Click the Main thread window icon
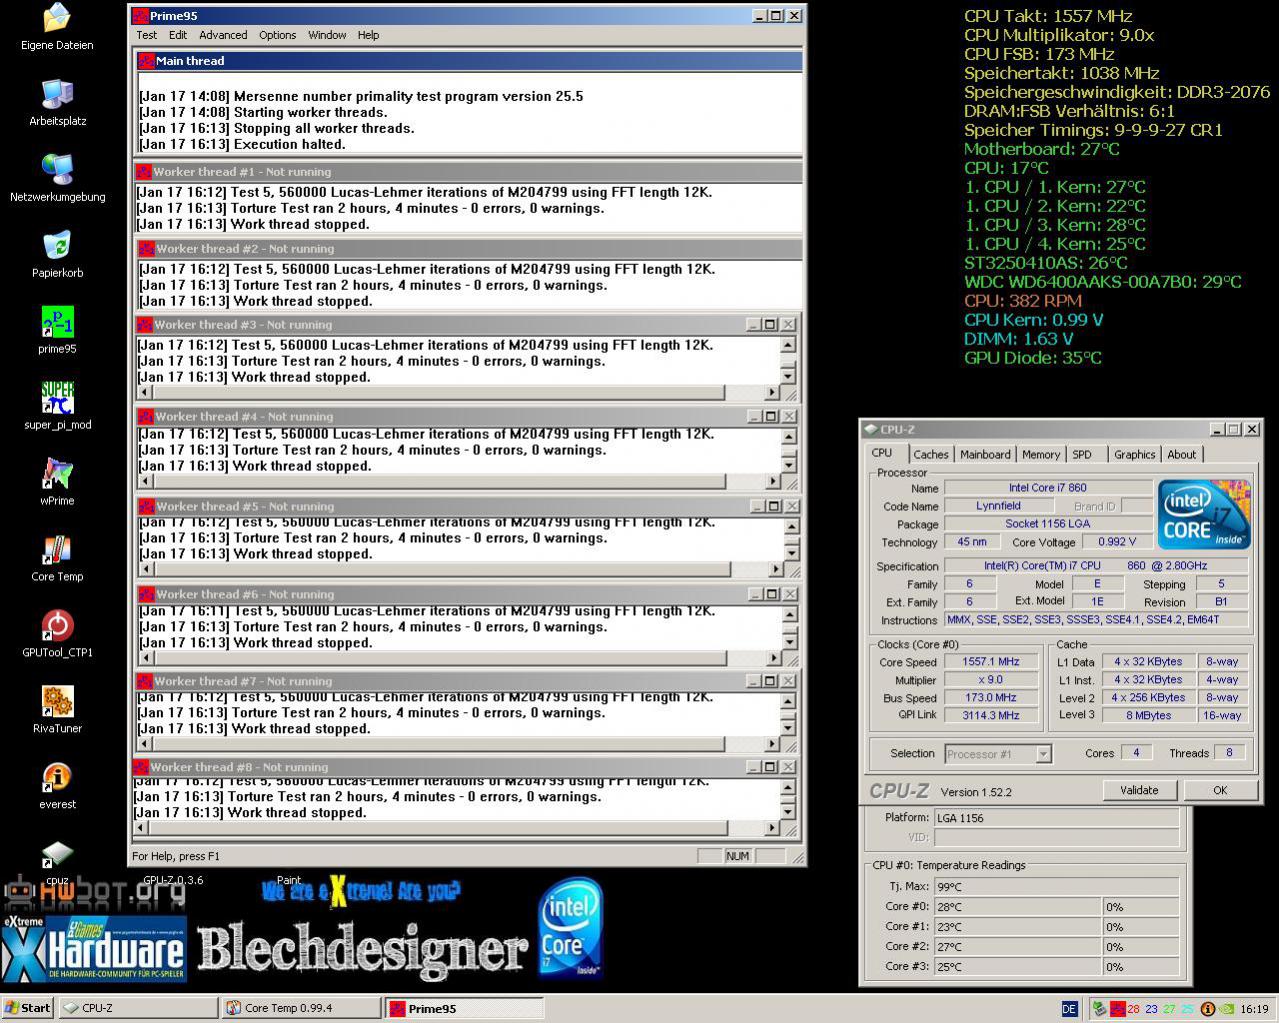 pyautogui.click(x=146, y=61)
